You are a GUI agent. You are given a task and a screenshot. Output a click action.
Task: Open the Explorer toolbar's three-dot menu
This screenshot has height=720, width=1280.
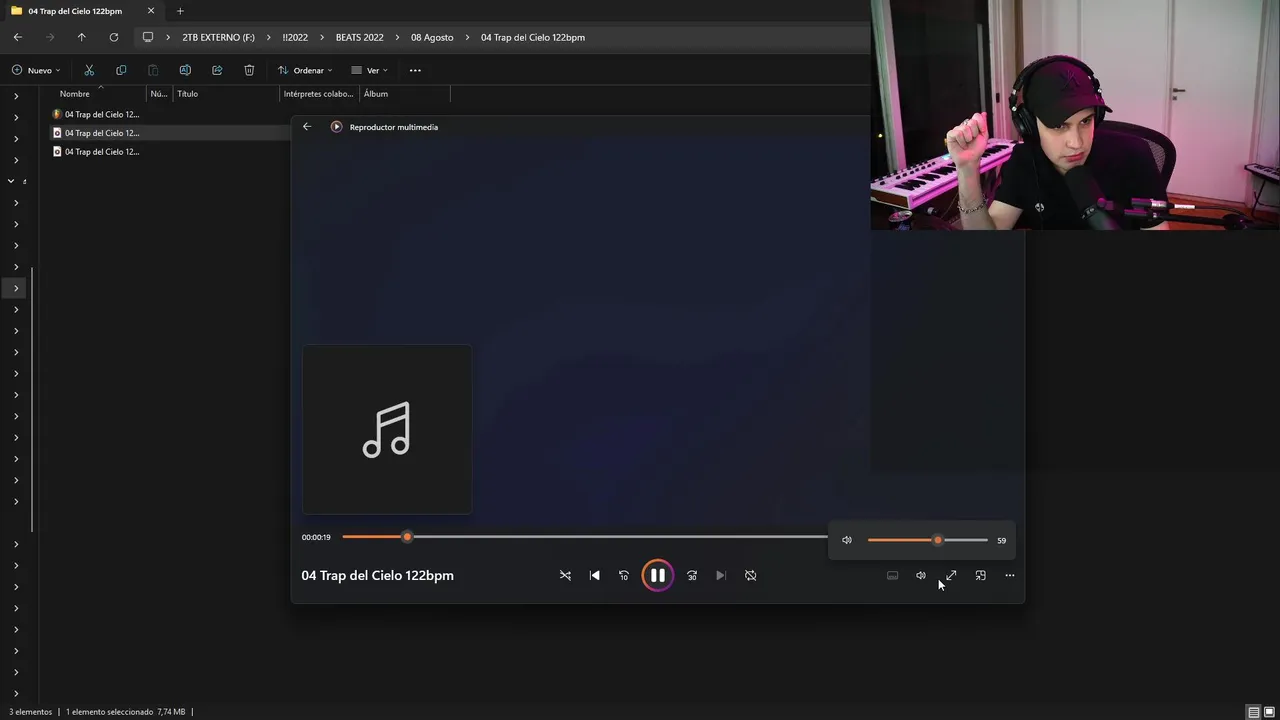[415, 70]
